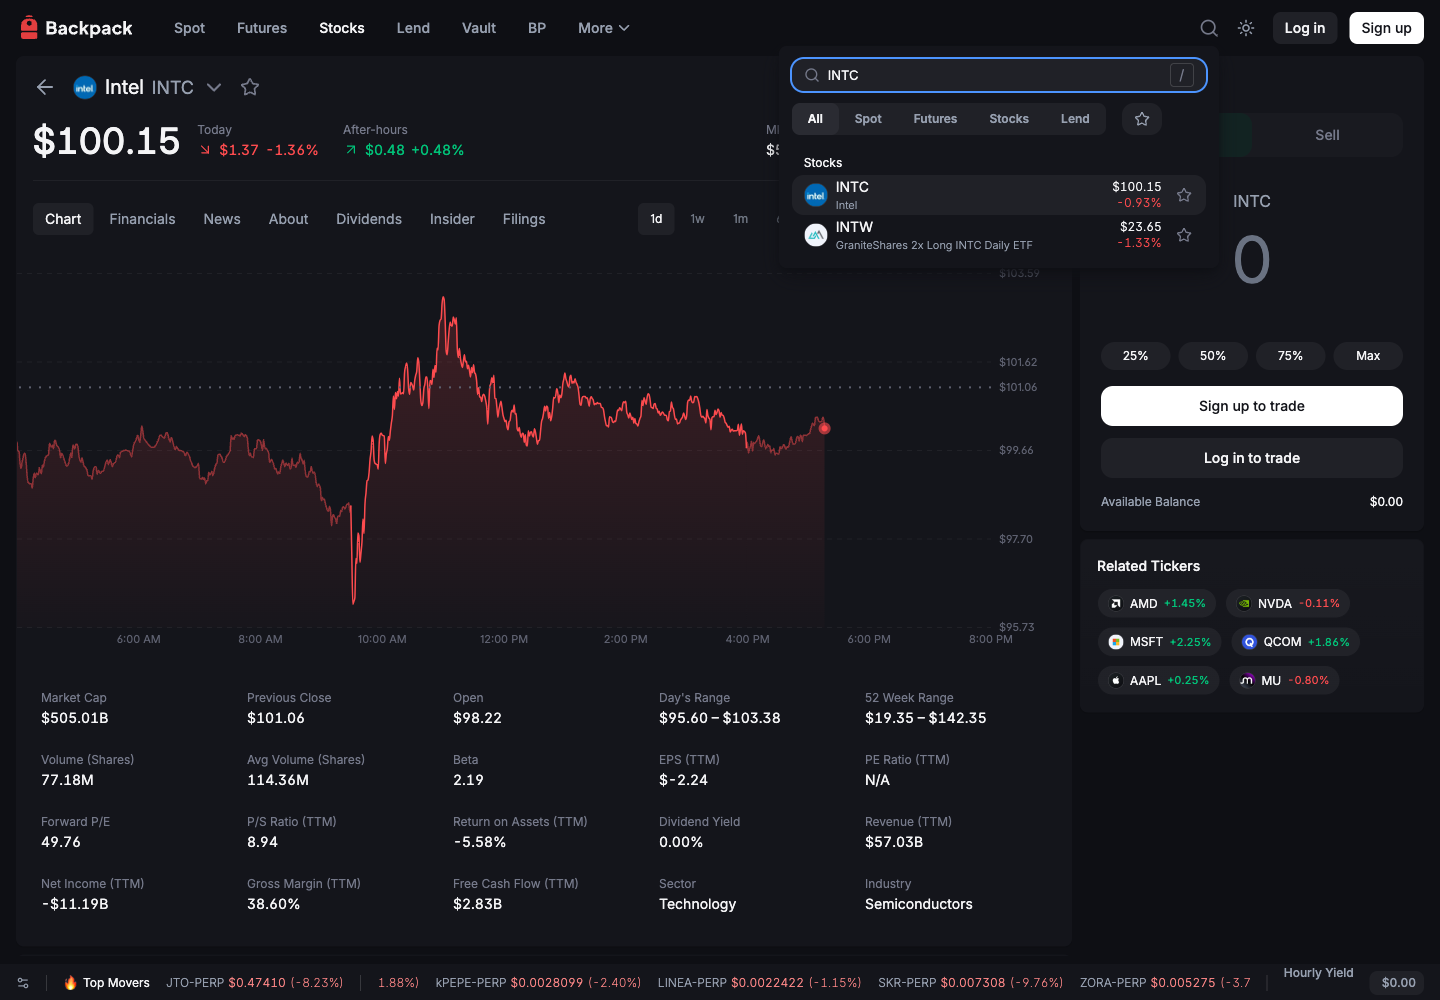Click the Intel logo next to the title

click(85, 88)
